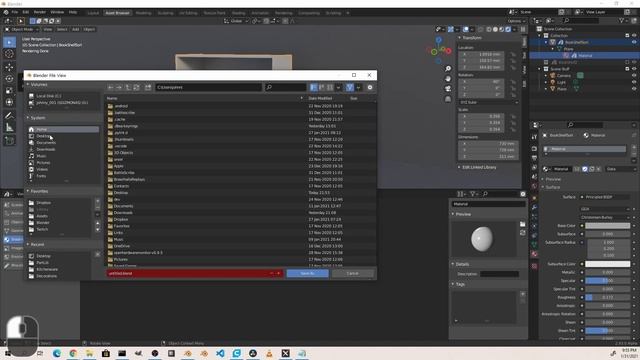Open the Dropbox folder in file list
The image size is (640, 360).
(x=121, y=220)
